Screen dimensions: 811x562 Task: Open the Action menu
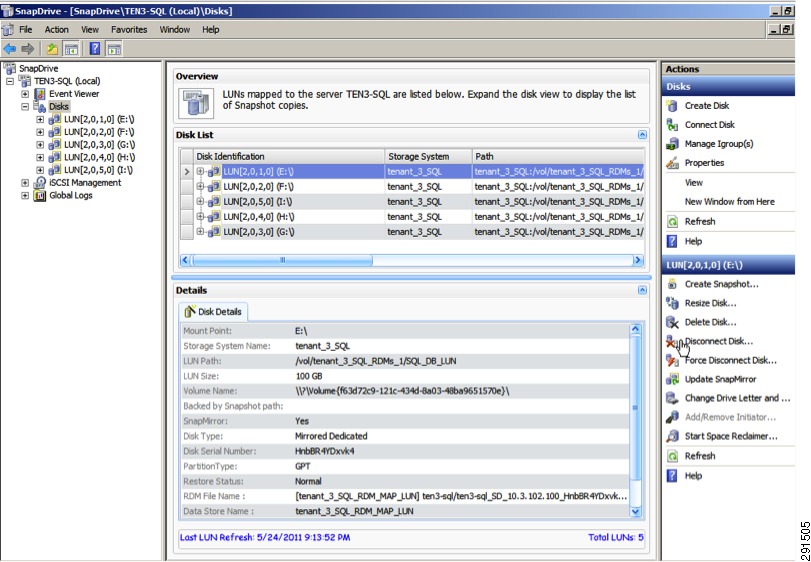pyautogui.click(x=56, y=30)
